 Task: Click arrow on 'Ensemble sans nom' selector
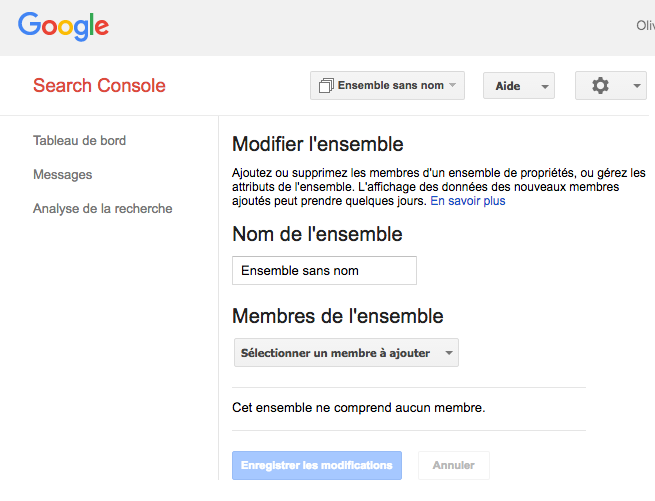(453, 86)
